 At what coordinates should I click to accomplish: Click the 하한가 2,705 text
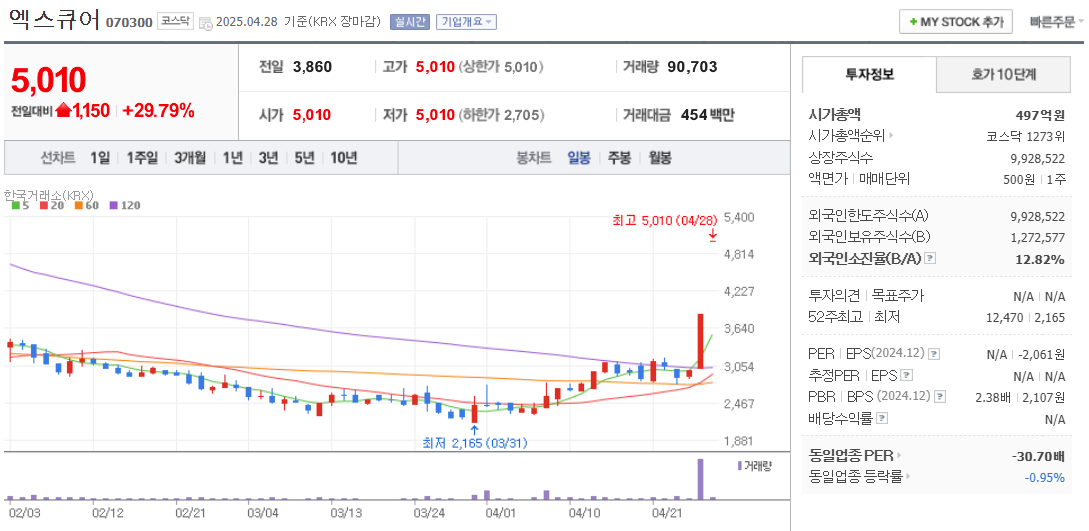502,115
